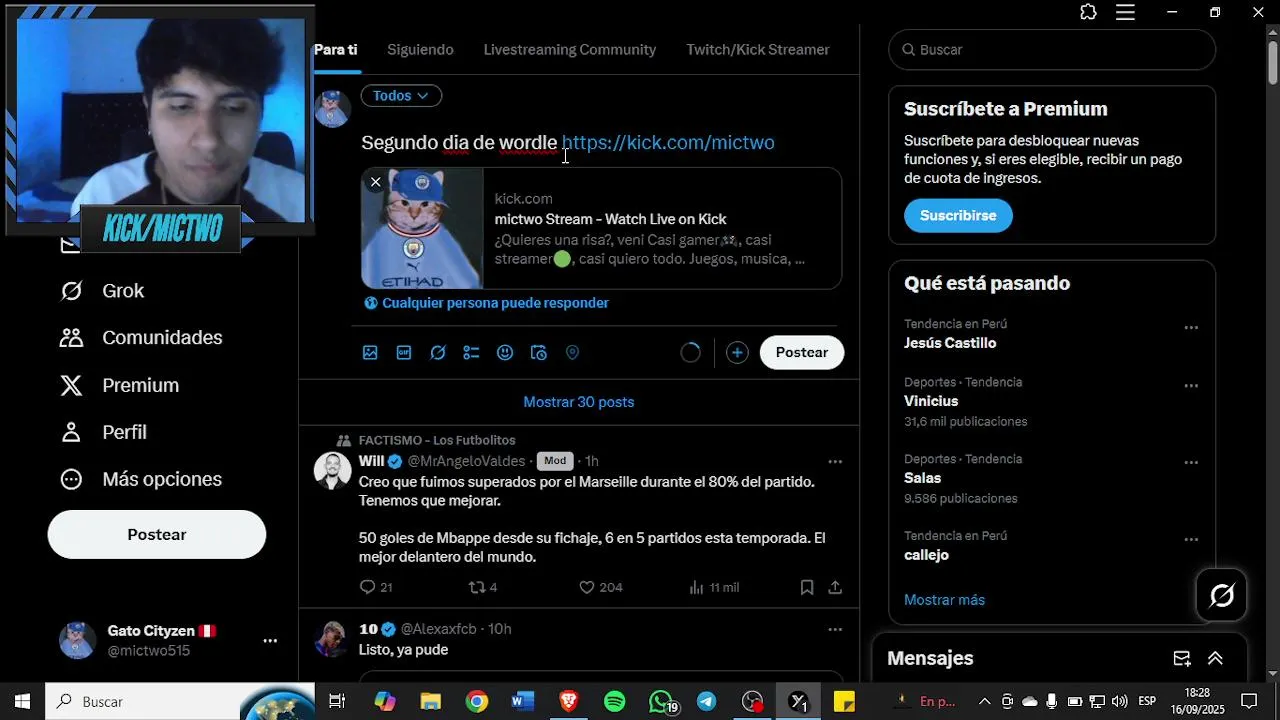
Task: Click the volume icon in system tray
Action: [x=1120, y=701]
